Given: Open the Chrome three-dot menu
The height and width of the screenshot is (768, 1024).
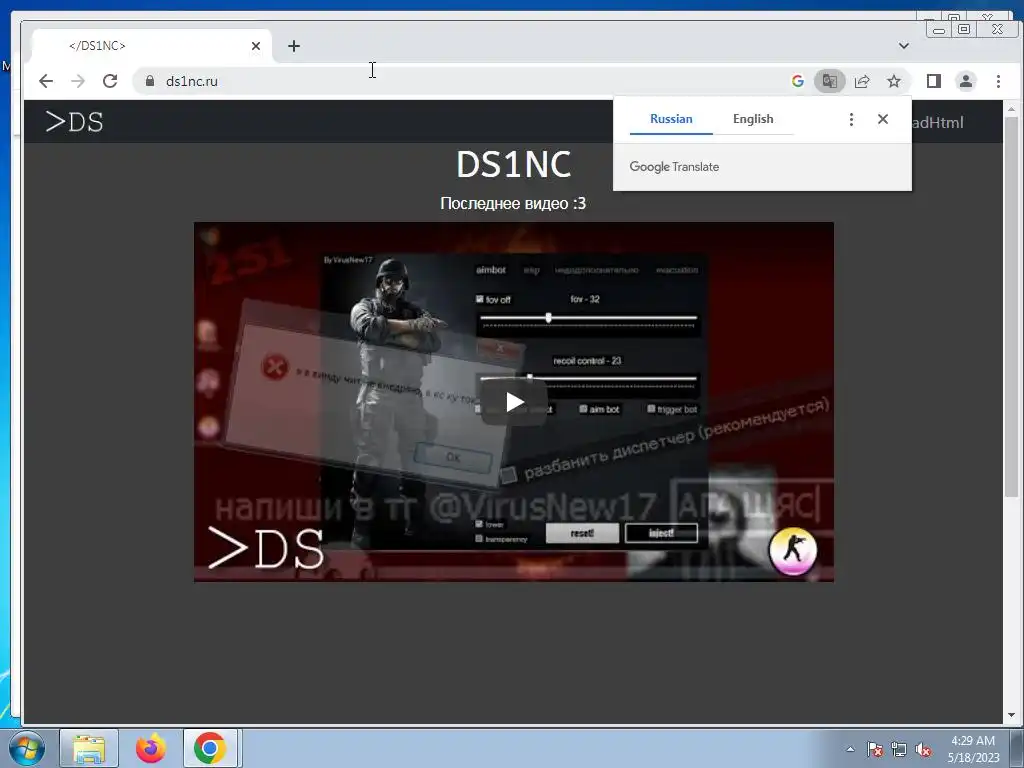Looking at the screenshot, I should (998, 81).
